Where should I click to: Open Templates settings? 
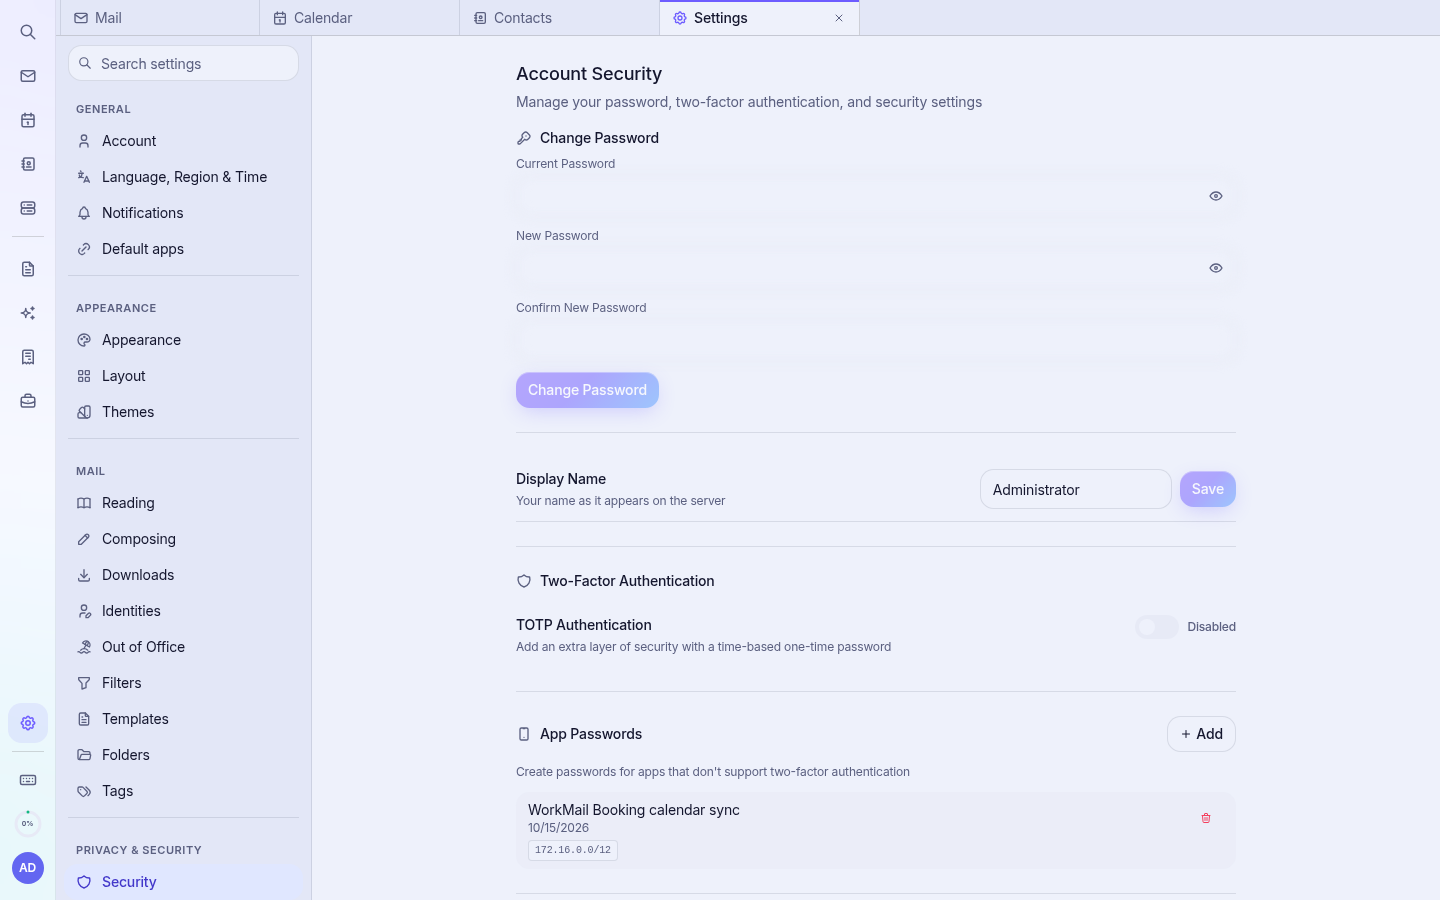click(x=184, y=719)
